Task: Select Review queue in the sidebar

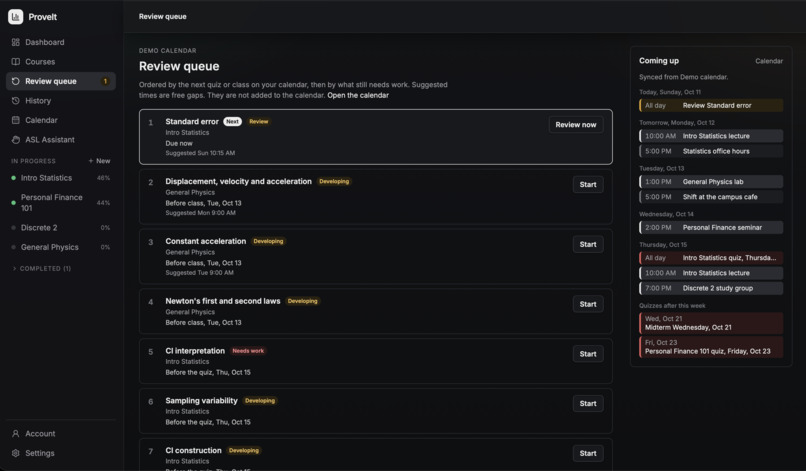Action: [x=61, y=81]
